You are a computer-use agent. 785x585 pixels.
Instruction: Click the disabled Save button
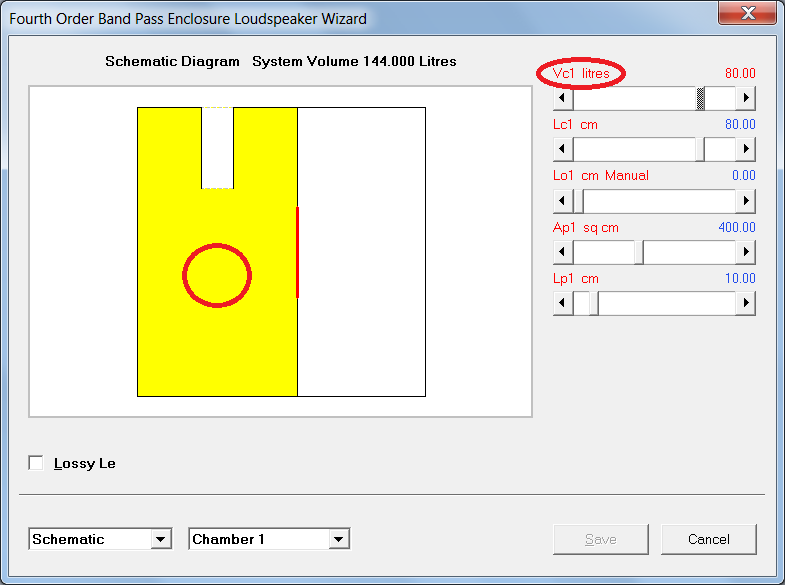pos(601,539)
